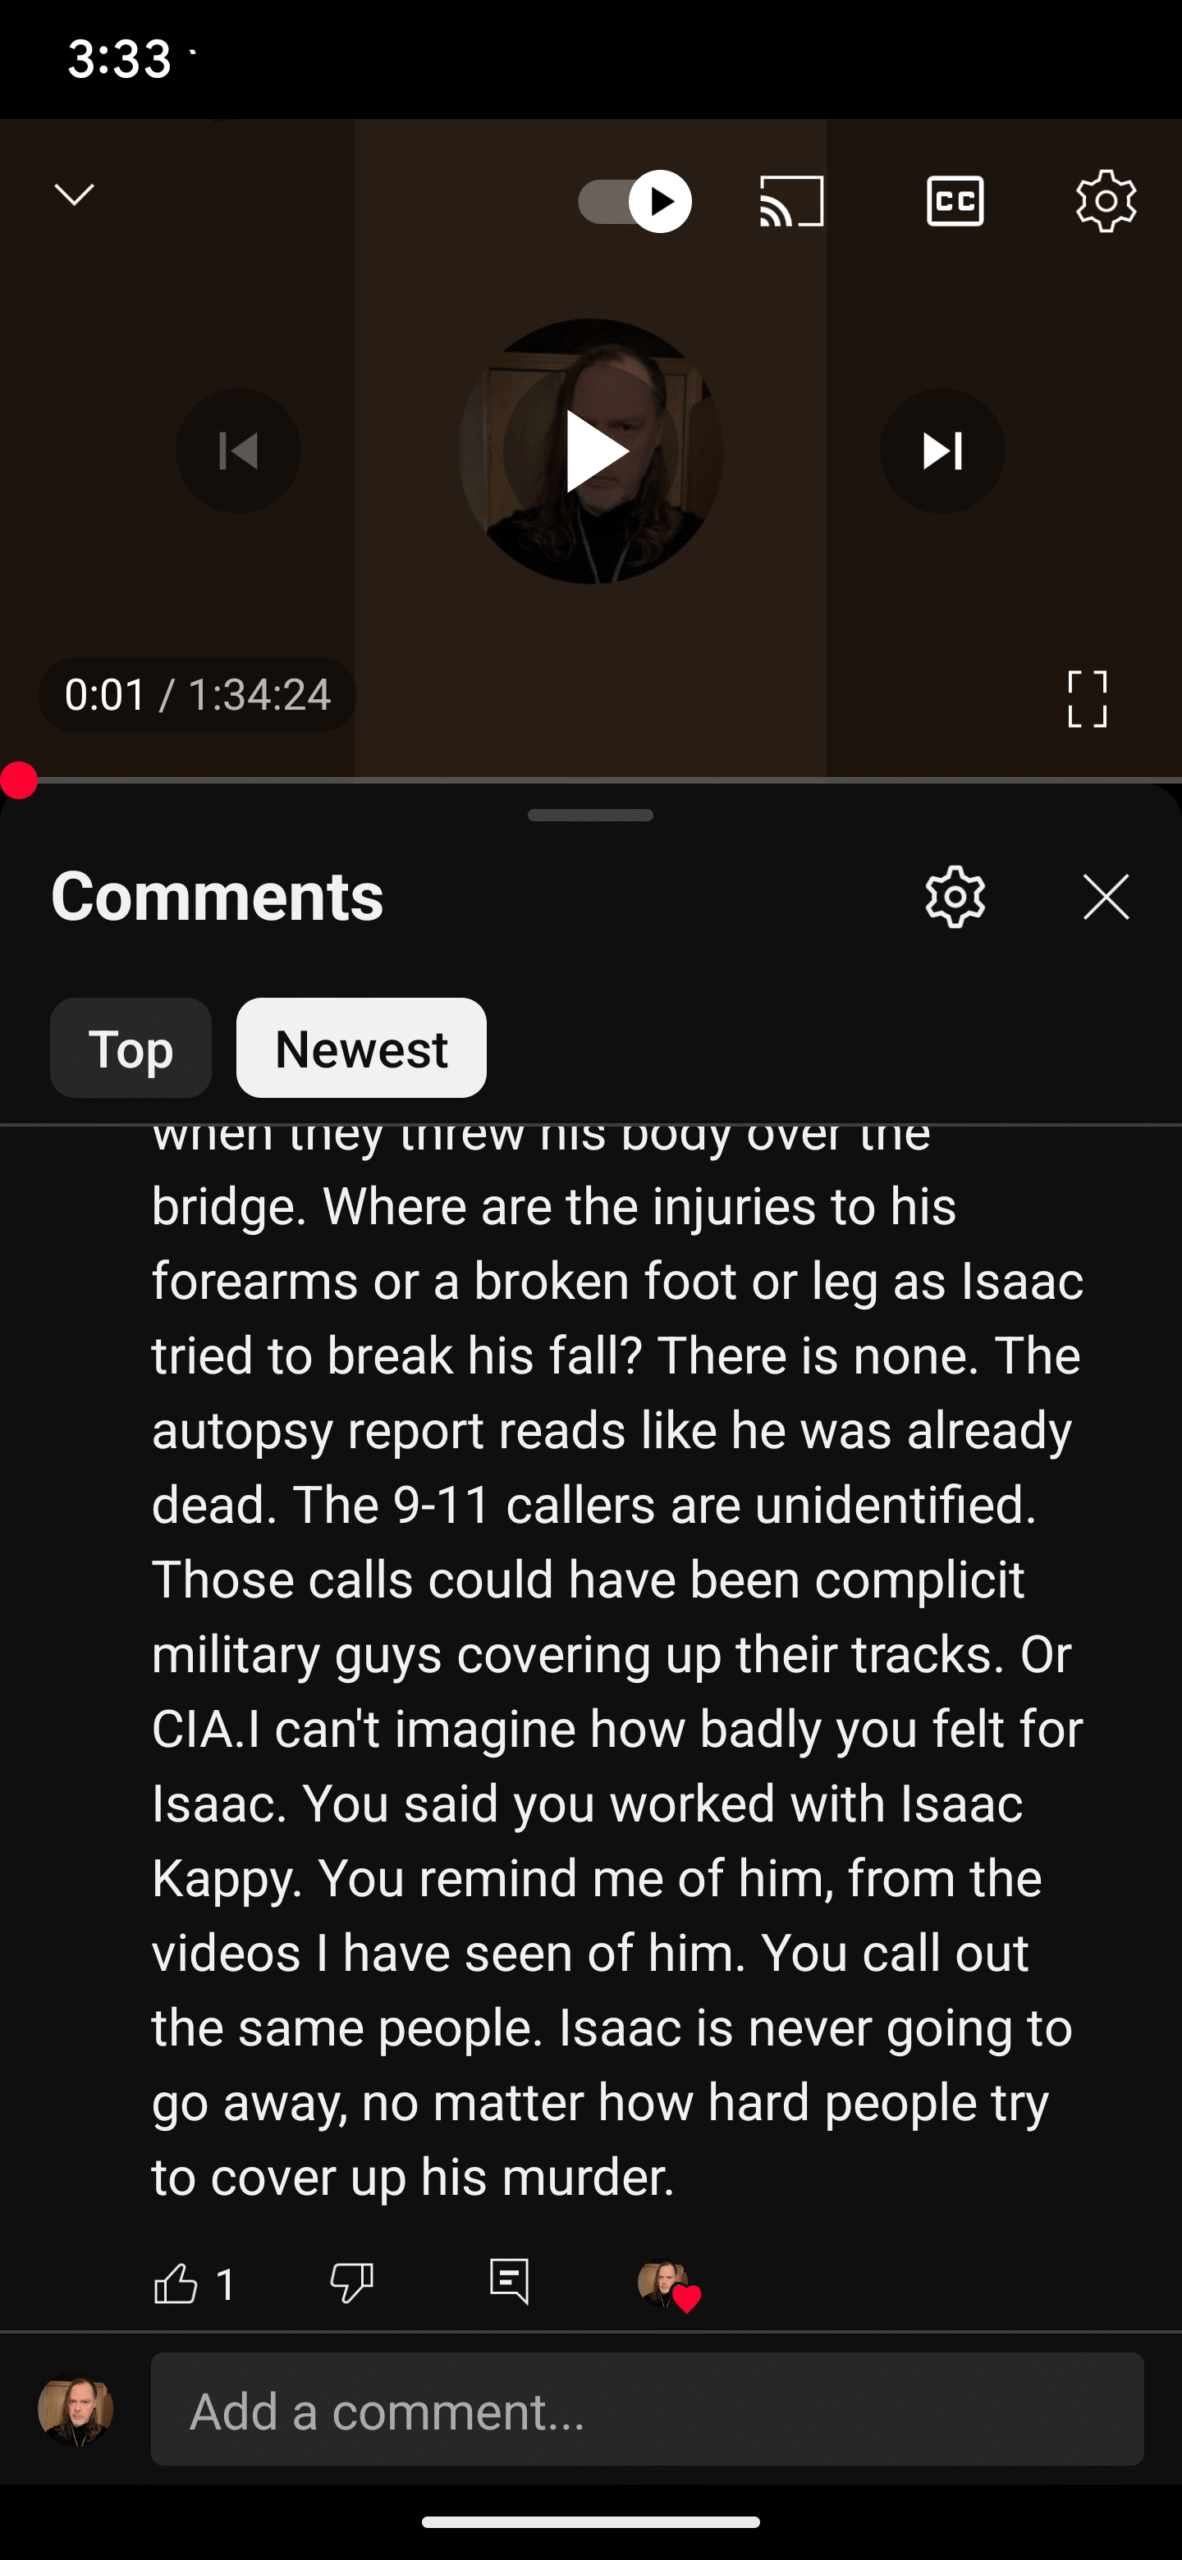
Task: Click the red progress bar scrubber
Action: pos(19,780)
